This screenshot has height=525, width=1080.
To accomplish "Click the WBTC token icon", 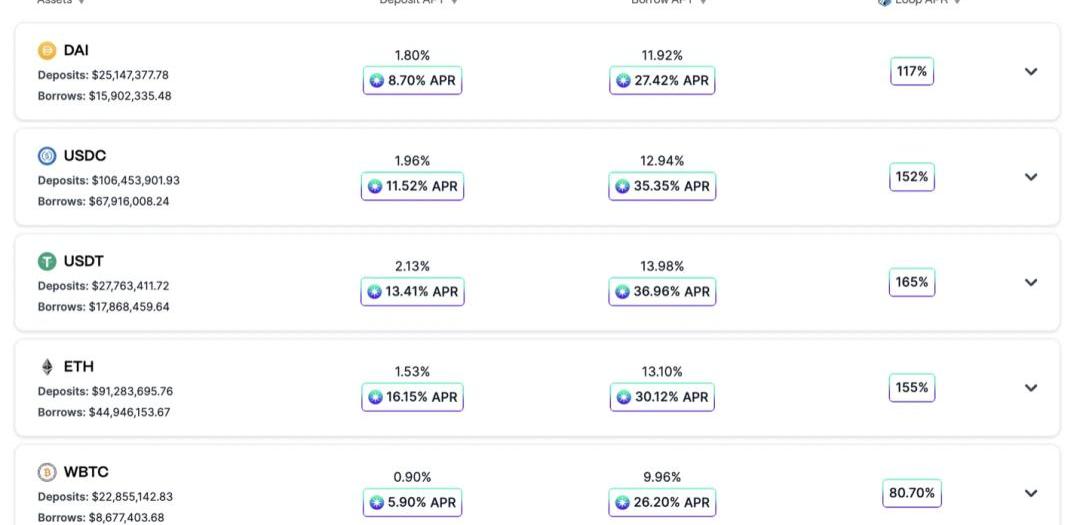I will tap(47, 472).
